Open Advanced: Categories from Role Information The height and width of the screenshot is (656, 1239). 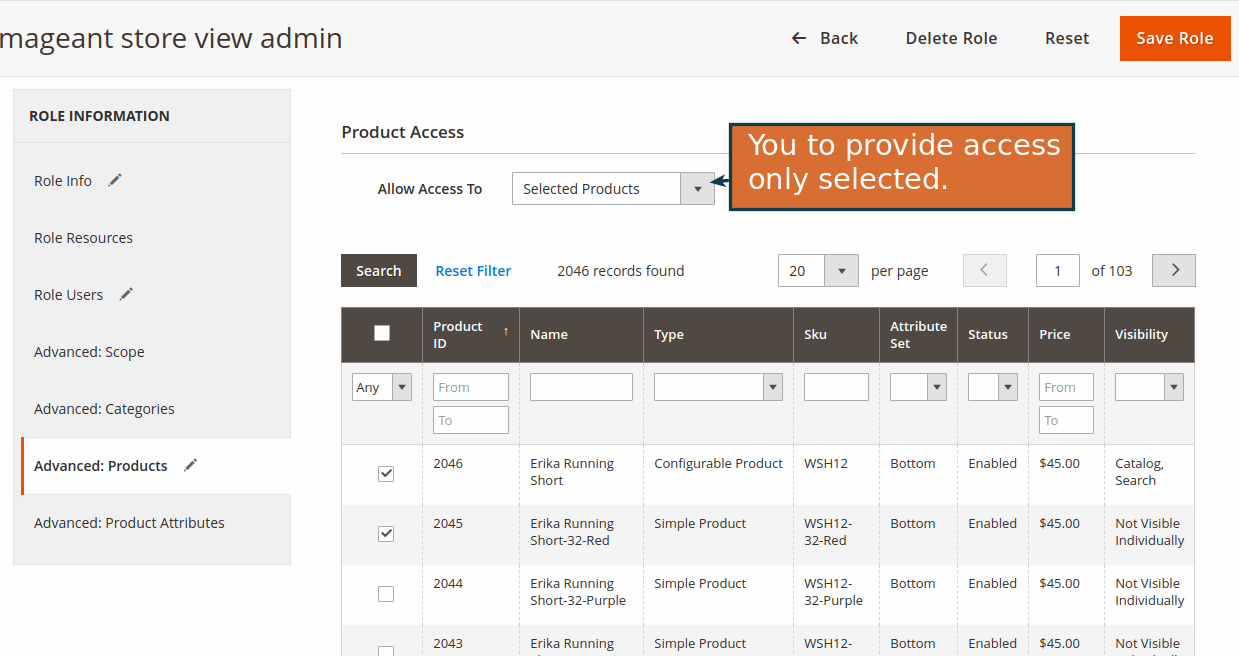point(104,408)
